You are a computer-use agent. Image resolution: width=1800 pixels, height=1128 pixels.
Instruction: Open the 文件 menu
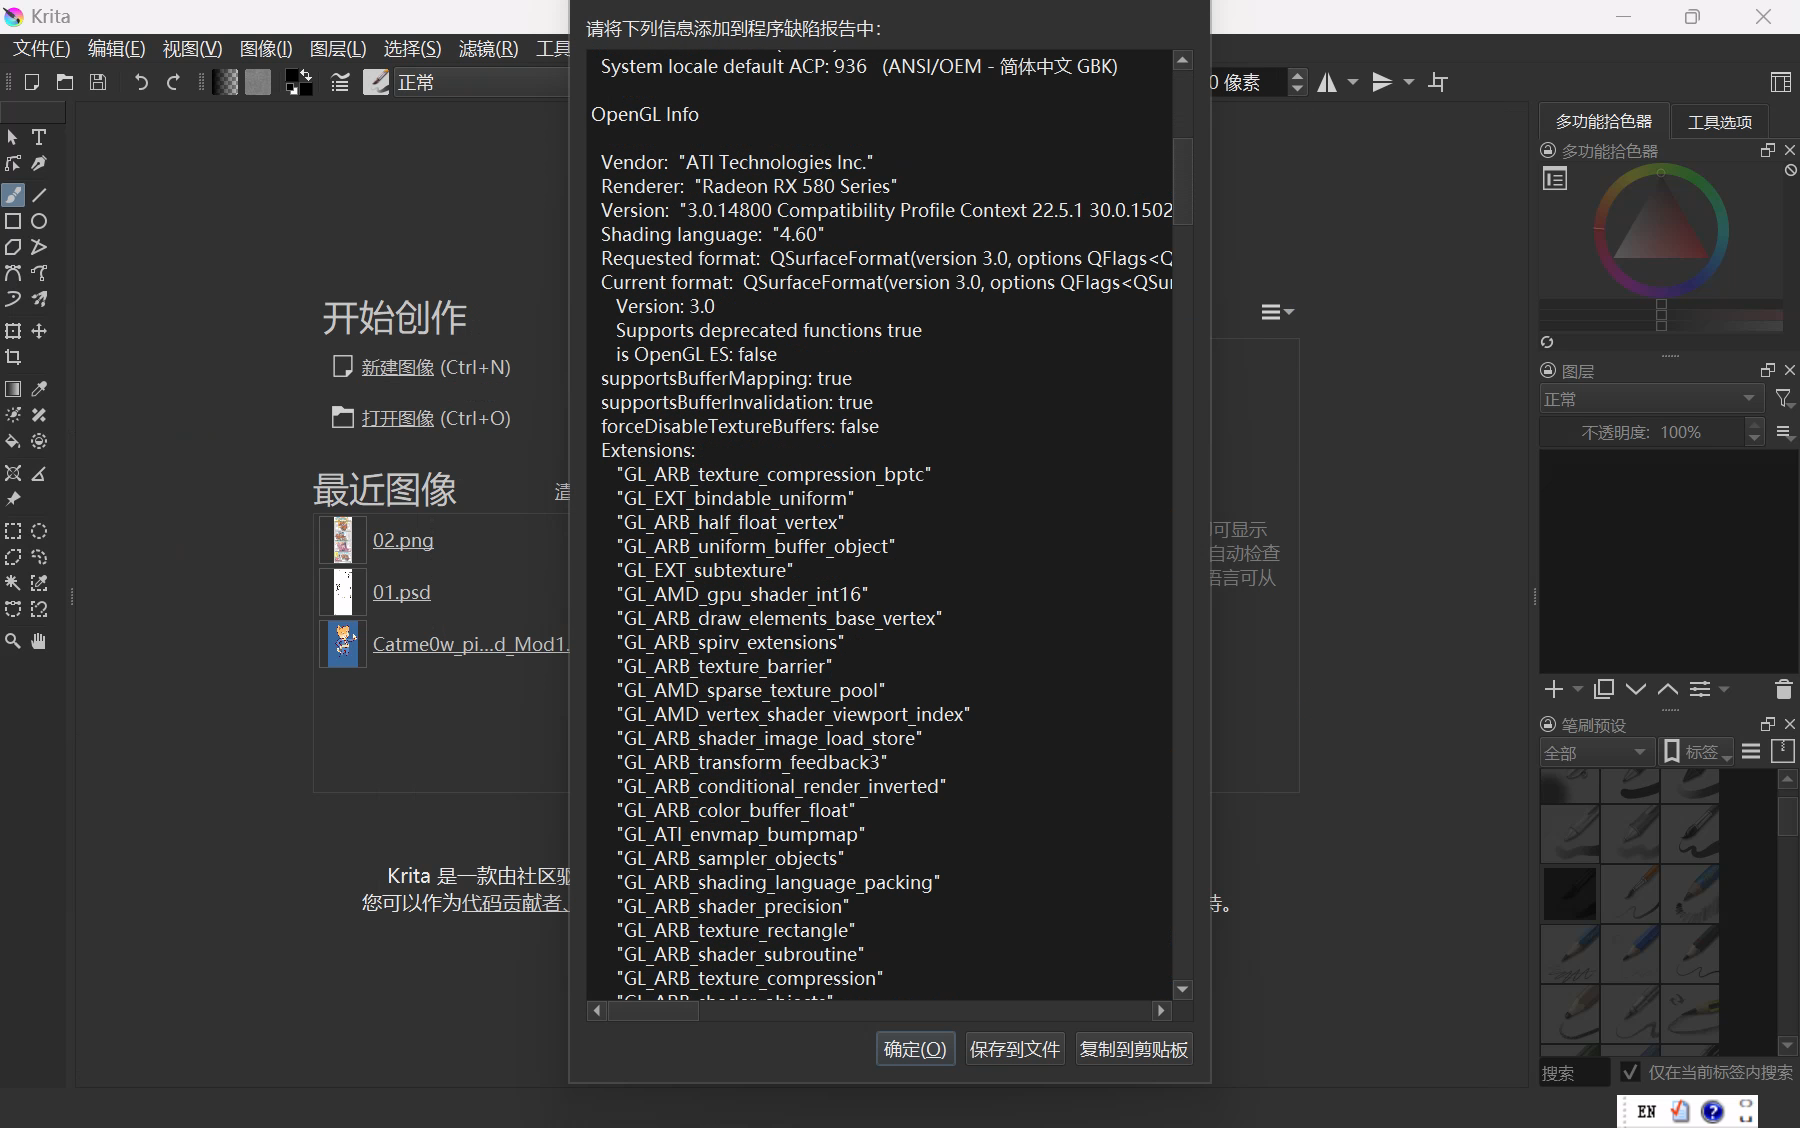pyautogui.click(x=38, y=48)
